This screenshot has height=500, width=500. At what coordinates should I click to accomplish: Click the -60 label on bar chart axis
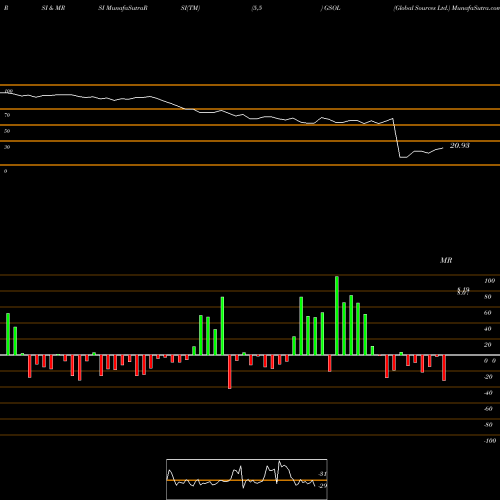click(x=488, y=409)
